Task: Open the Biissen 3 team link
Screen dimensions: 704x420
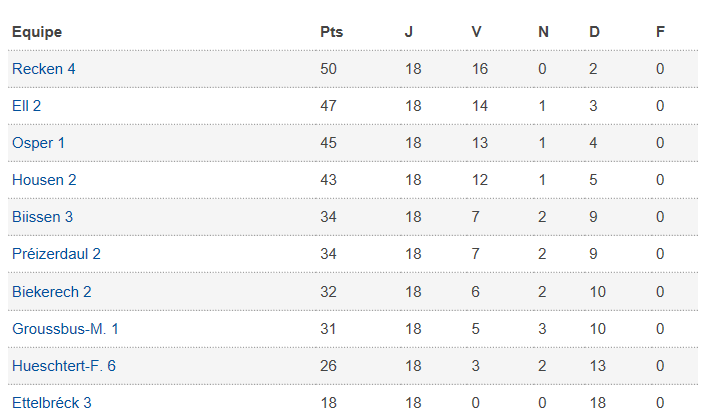Action: 42,217
